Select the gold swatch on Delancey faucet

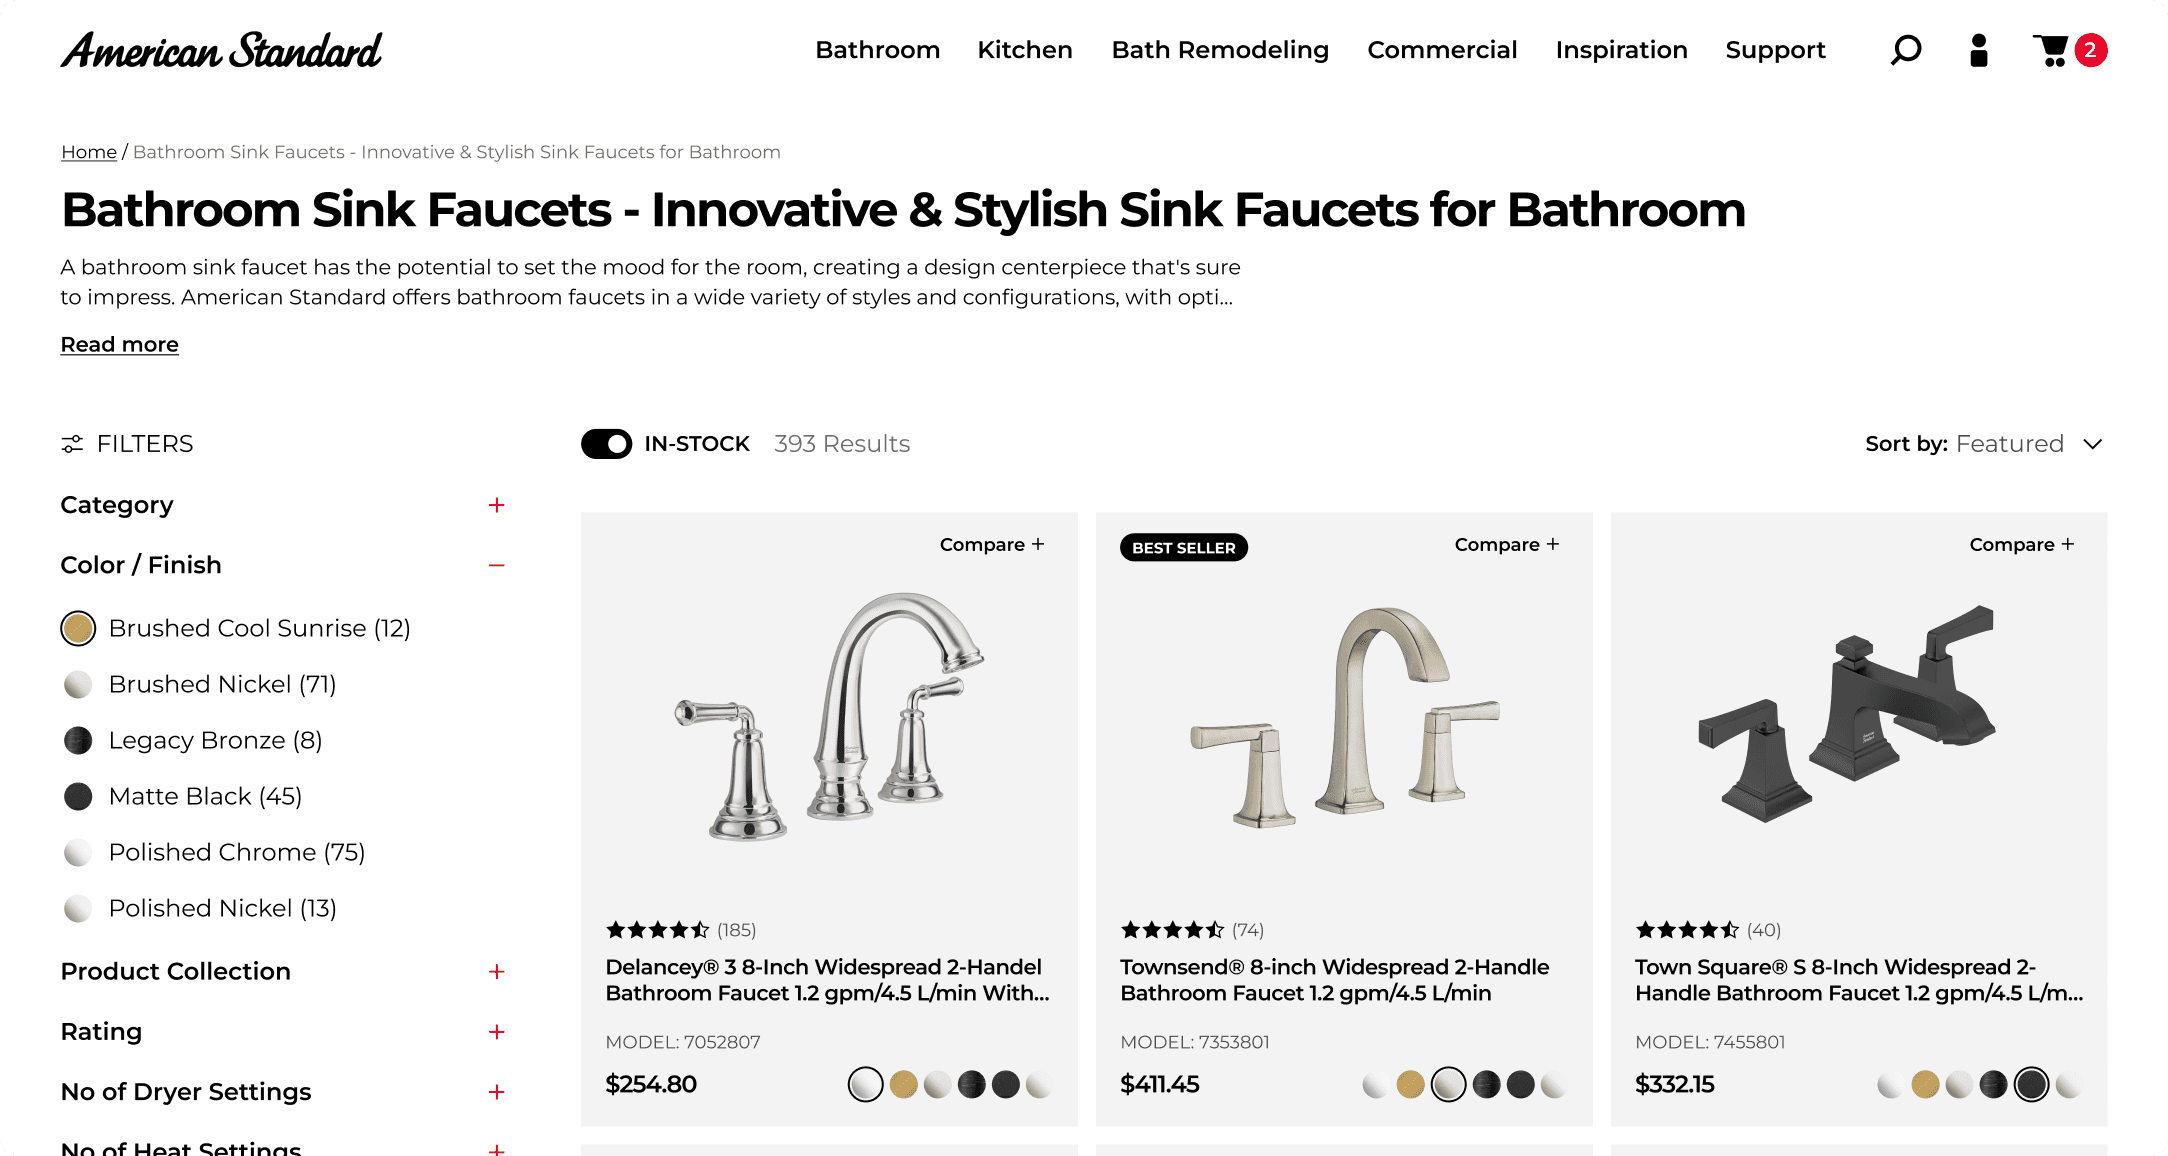902,1083
